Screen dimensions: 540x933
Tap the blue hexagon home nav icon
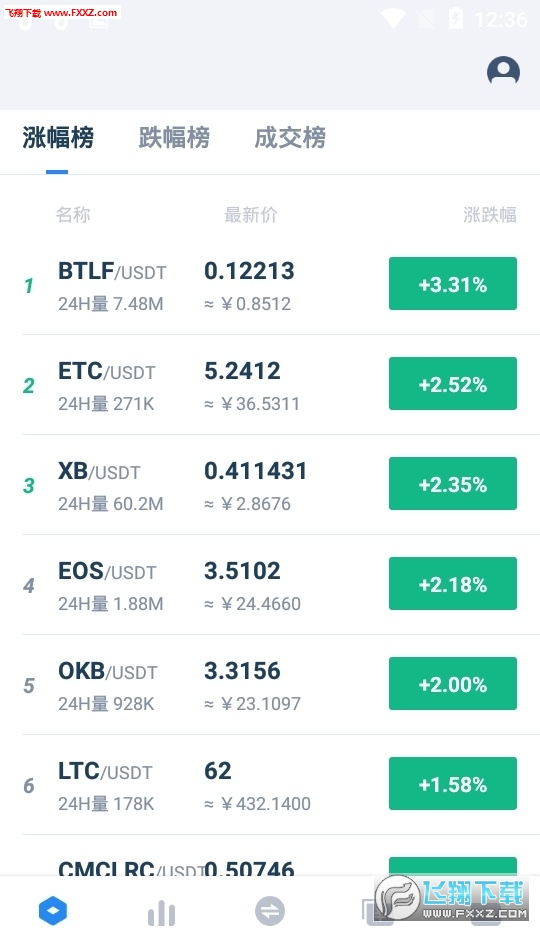[x=54, y=910]
